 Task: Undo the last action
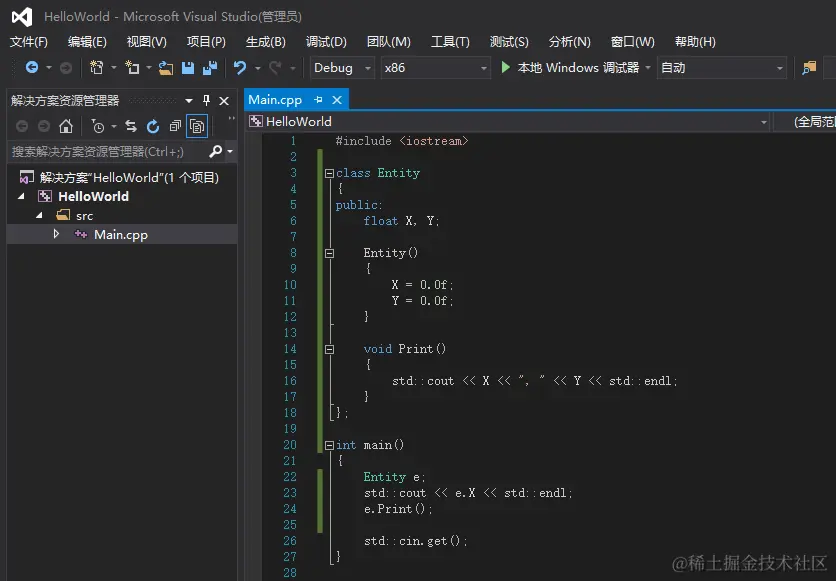240,68
